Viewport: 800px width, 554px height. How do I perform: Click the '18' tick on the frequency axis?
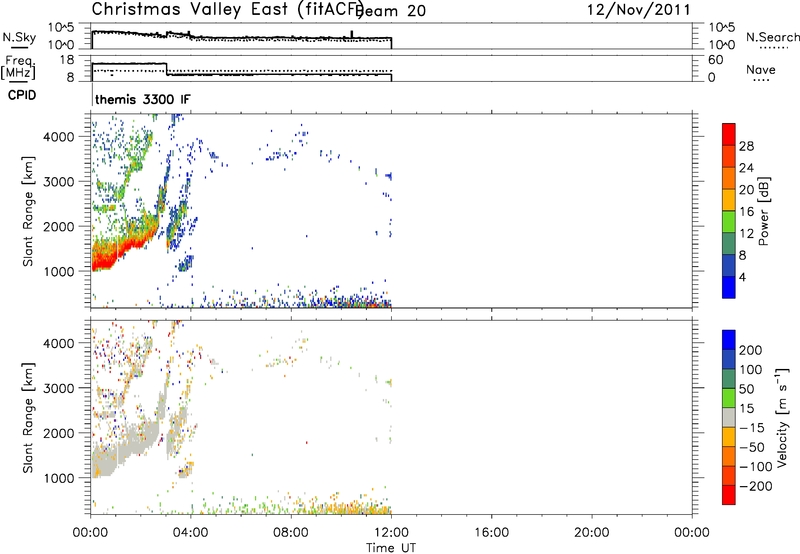pos(66,60)
